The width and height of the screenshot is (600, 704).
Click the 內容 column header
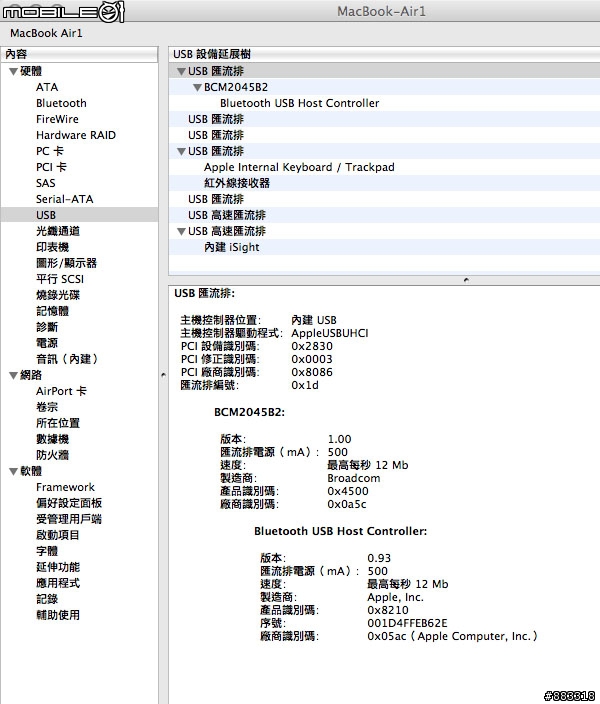79,54
